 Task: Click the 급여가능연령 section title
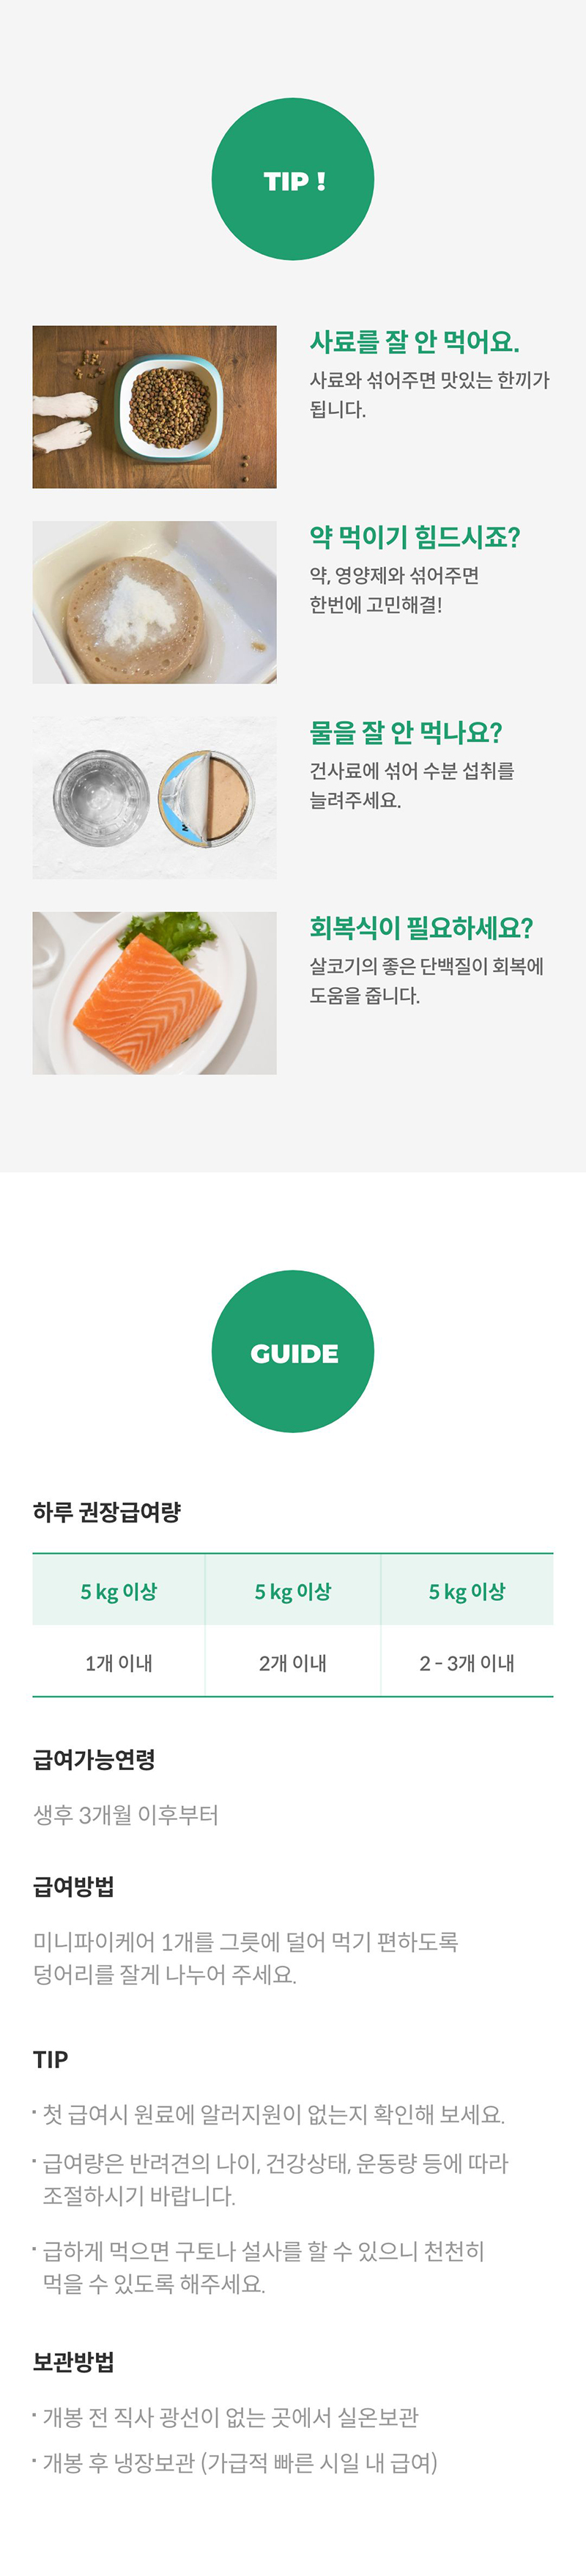tap(94, 1760)
